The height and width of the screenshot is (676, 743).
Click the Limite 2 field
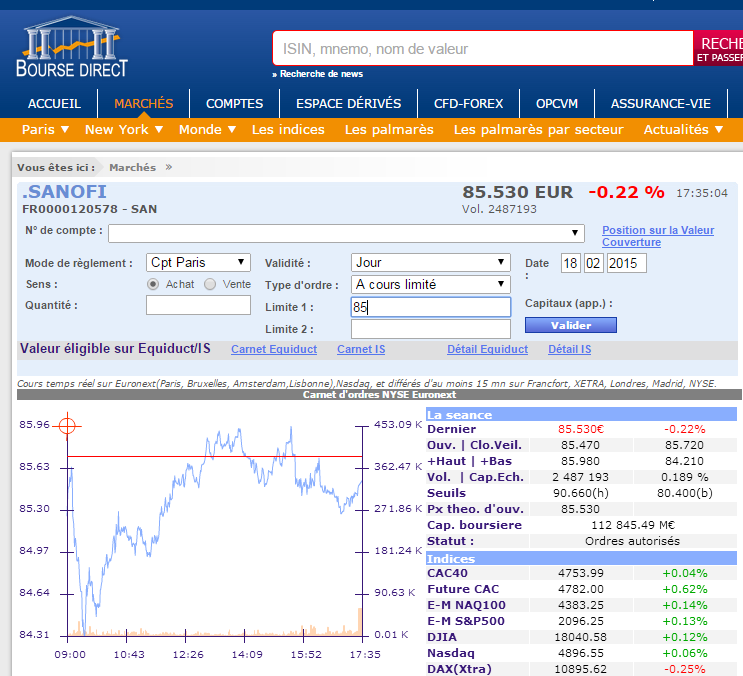pos(431,329)
